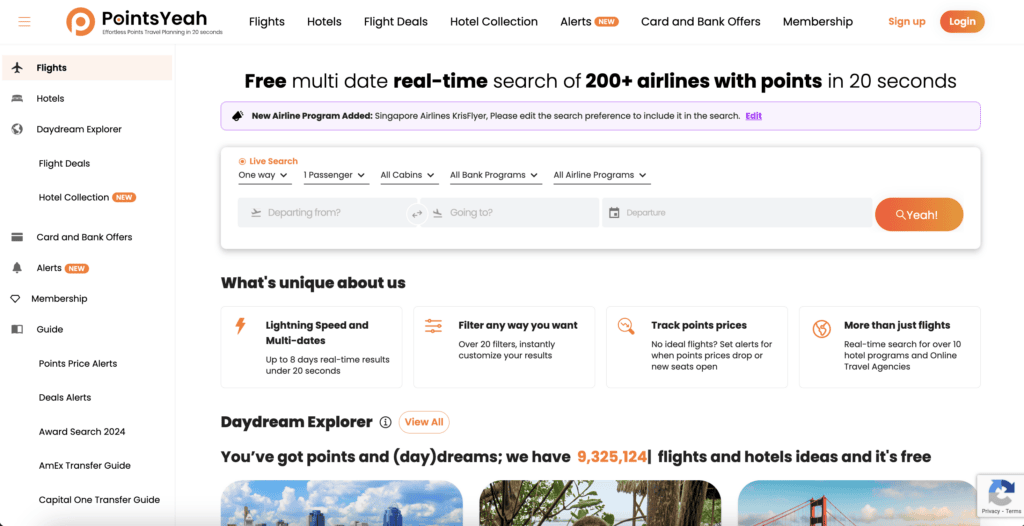Image resolution: width=1024 pixels, height=526 pixels.
Task: Swap departure and destination airports icon
Action: point(417,213)
